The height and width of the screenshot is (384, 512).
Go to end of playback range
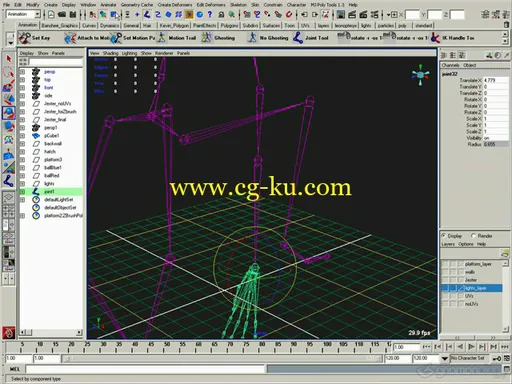pyautogui.click(x=506, y=347)
